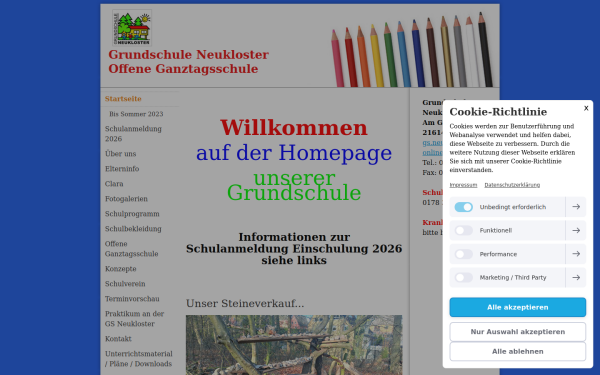Expand details arrow for Unbedingt erforderlich
The image size is (600, 375).
tap(576, 207)
